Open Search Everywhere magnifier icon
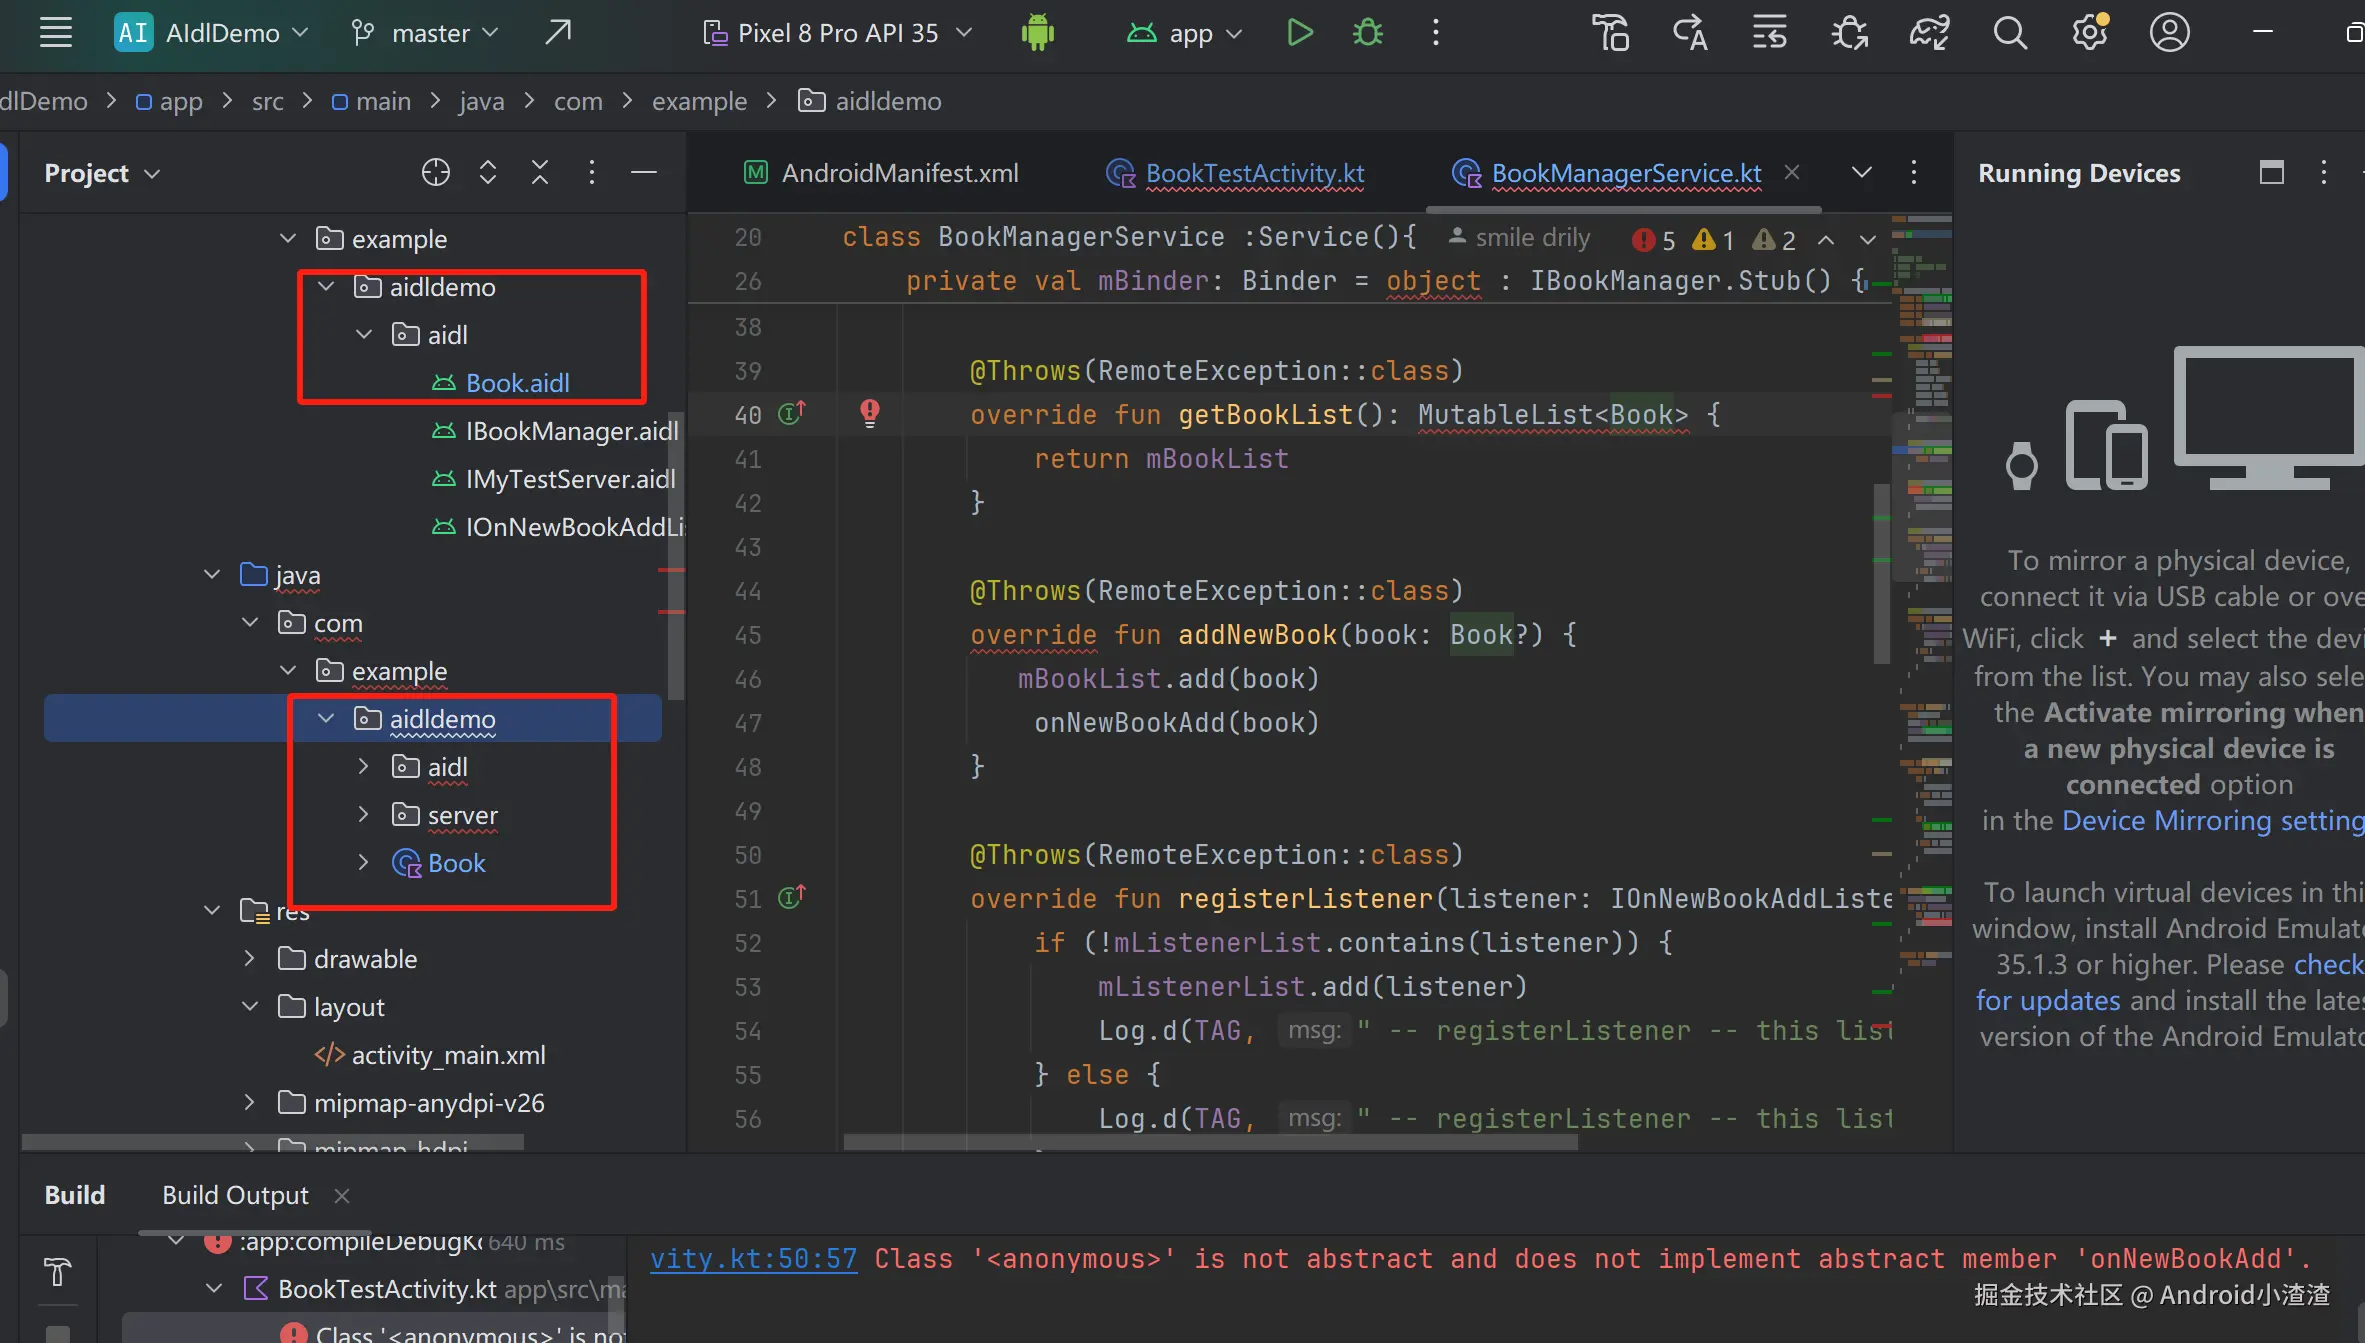The image size is (2365, 1343). pos(2009,33)
